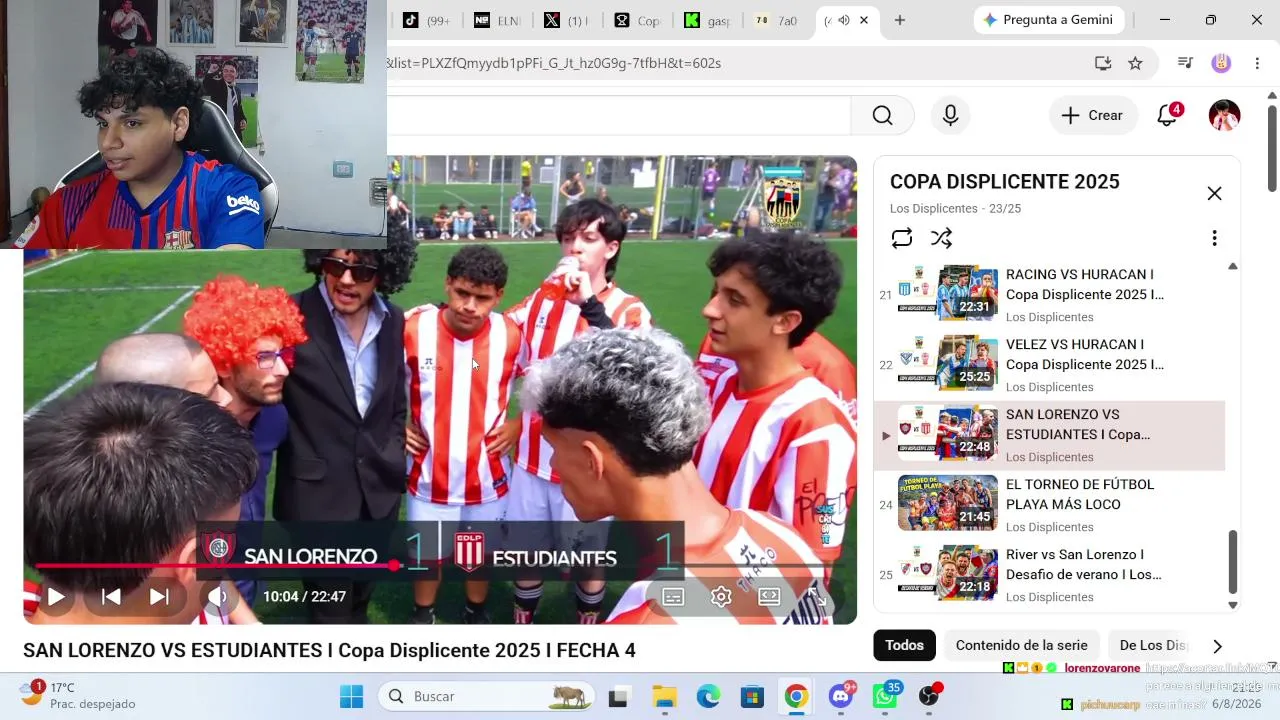Open YouTube notifications bell
The image size is (1280, 720).
(1167, 115)
